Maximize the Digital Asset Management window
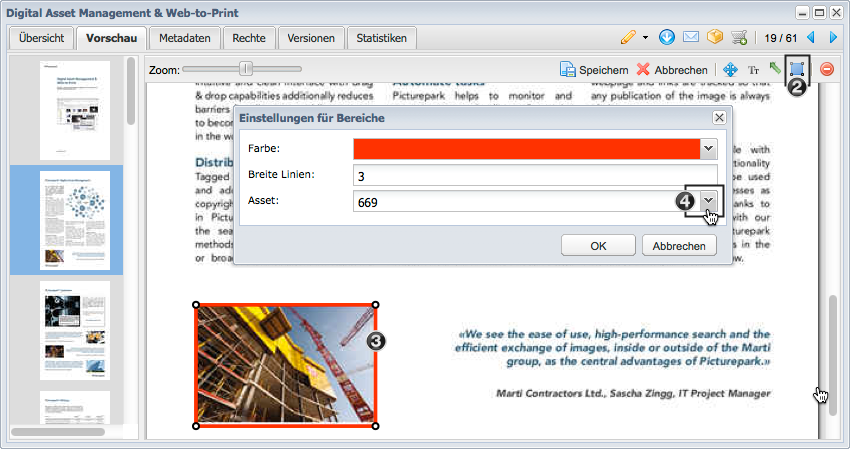850x449 pixels. pyautogui.click(x=820, y=12)
